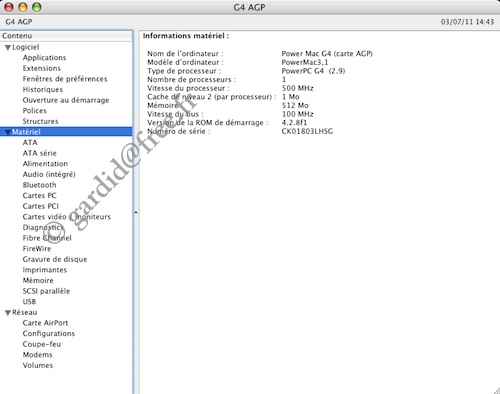Close the window with the red button
The height and width of the screenshot is (394, 500).
click(9, 7)
